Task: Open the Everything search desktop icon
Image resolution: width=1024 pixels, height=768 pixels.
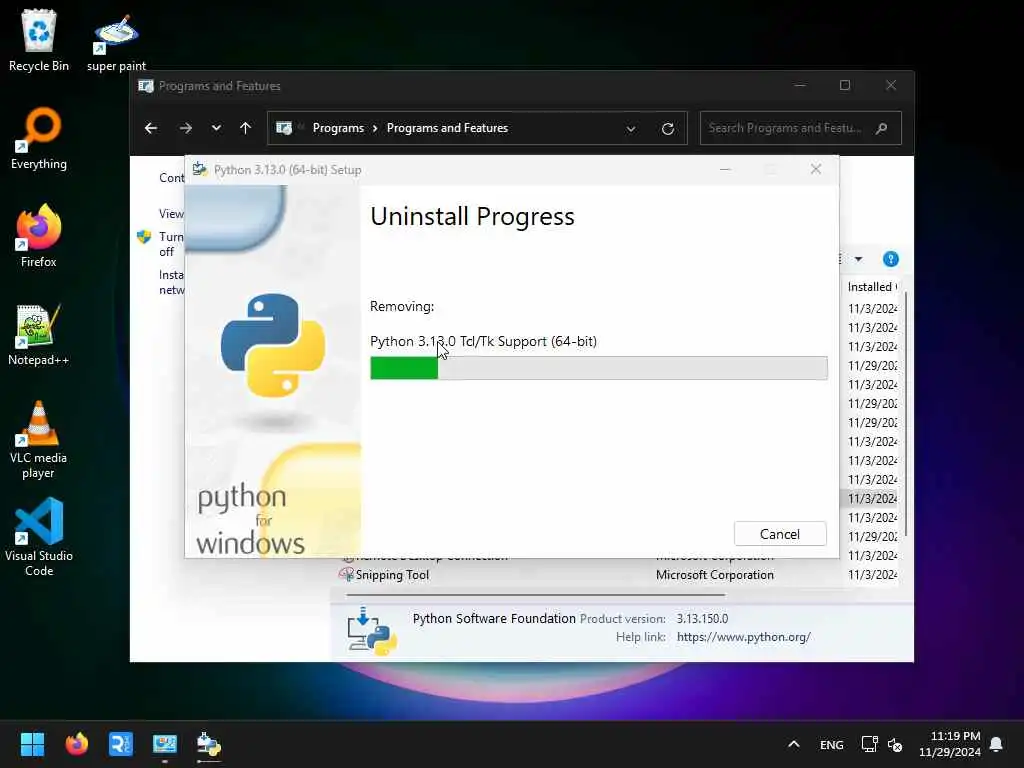Action: pos(39,138)
